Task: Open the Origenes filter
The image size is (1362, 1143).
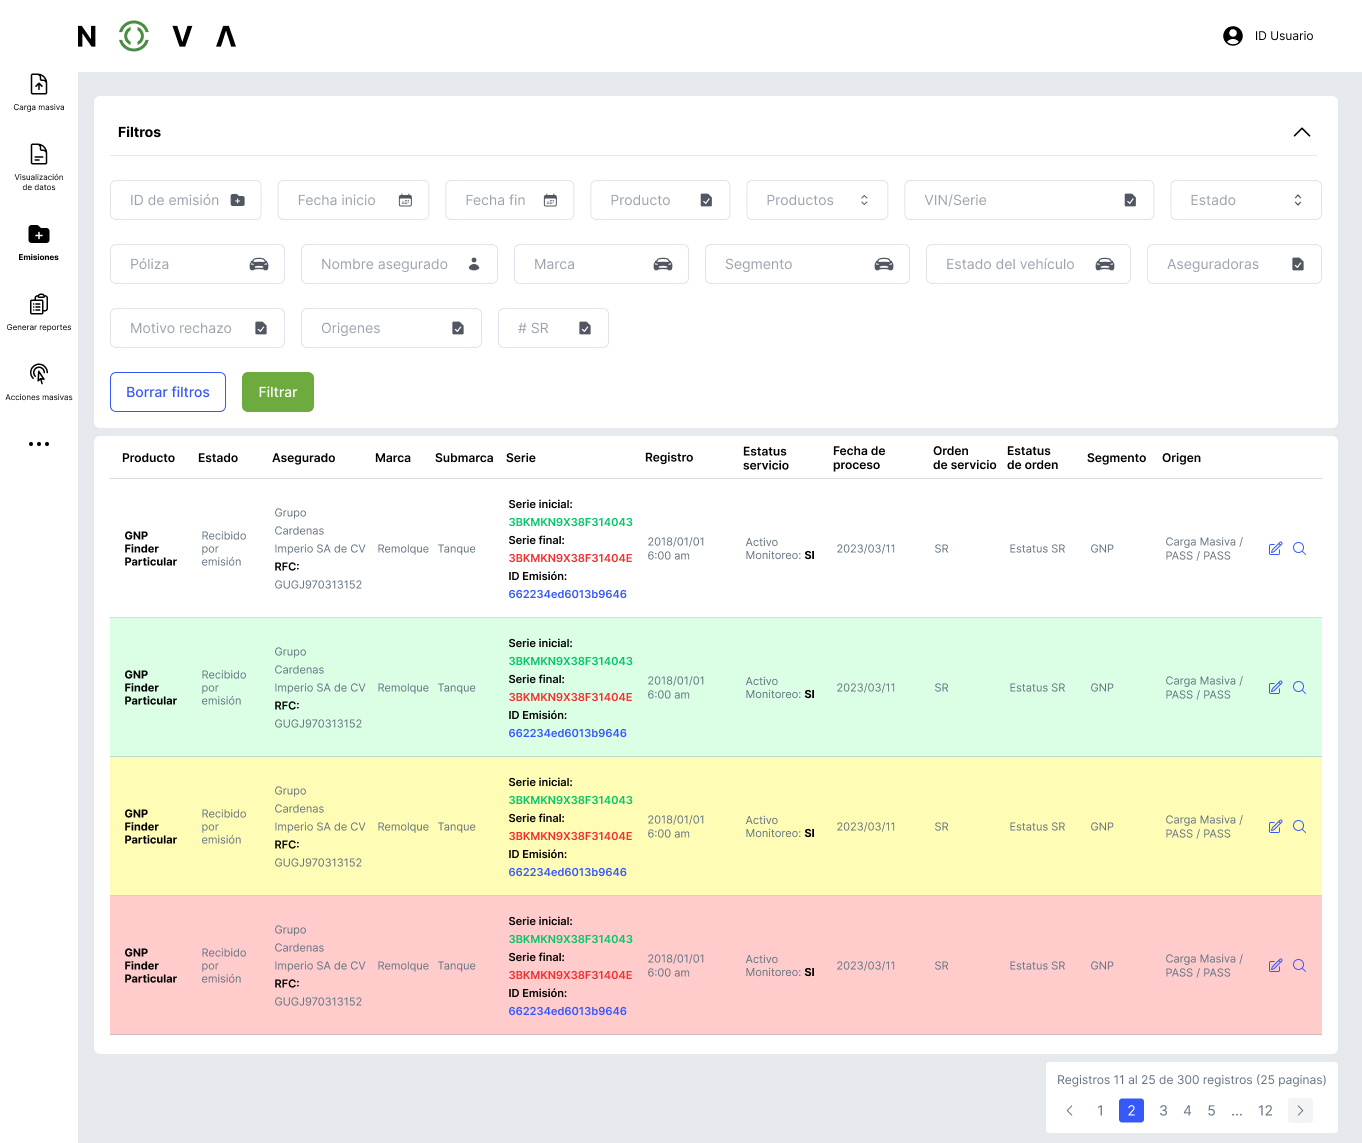Action: (391, 328)
